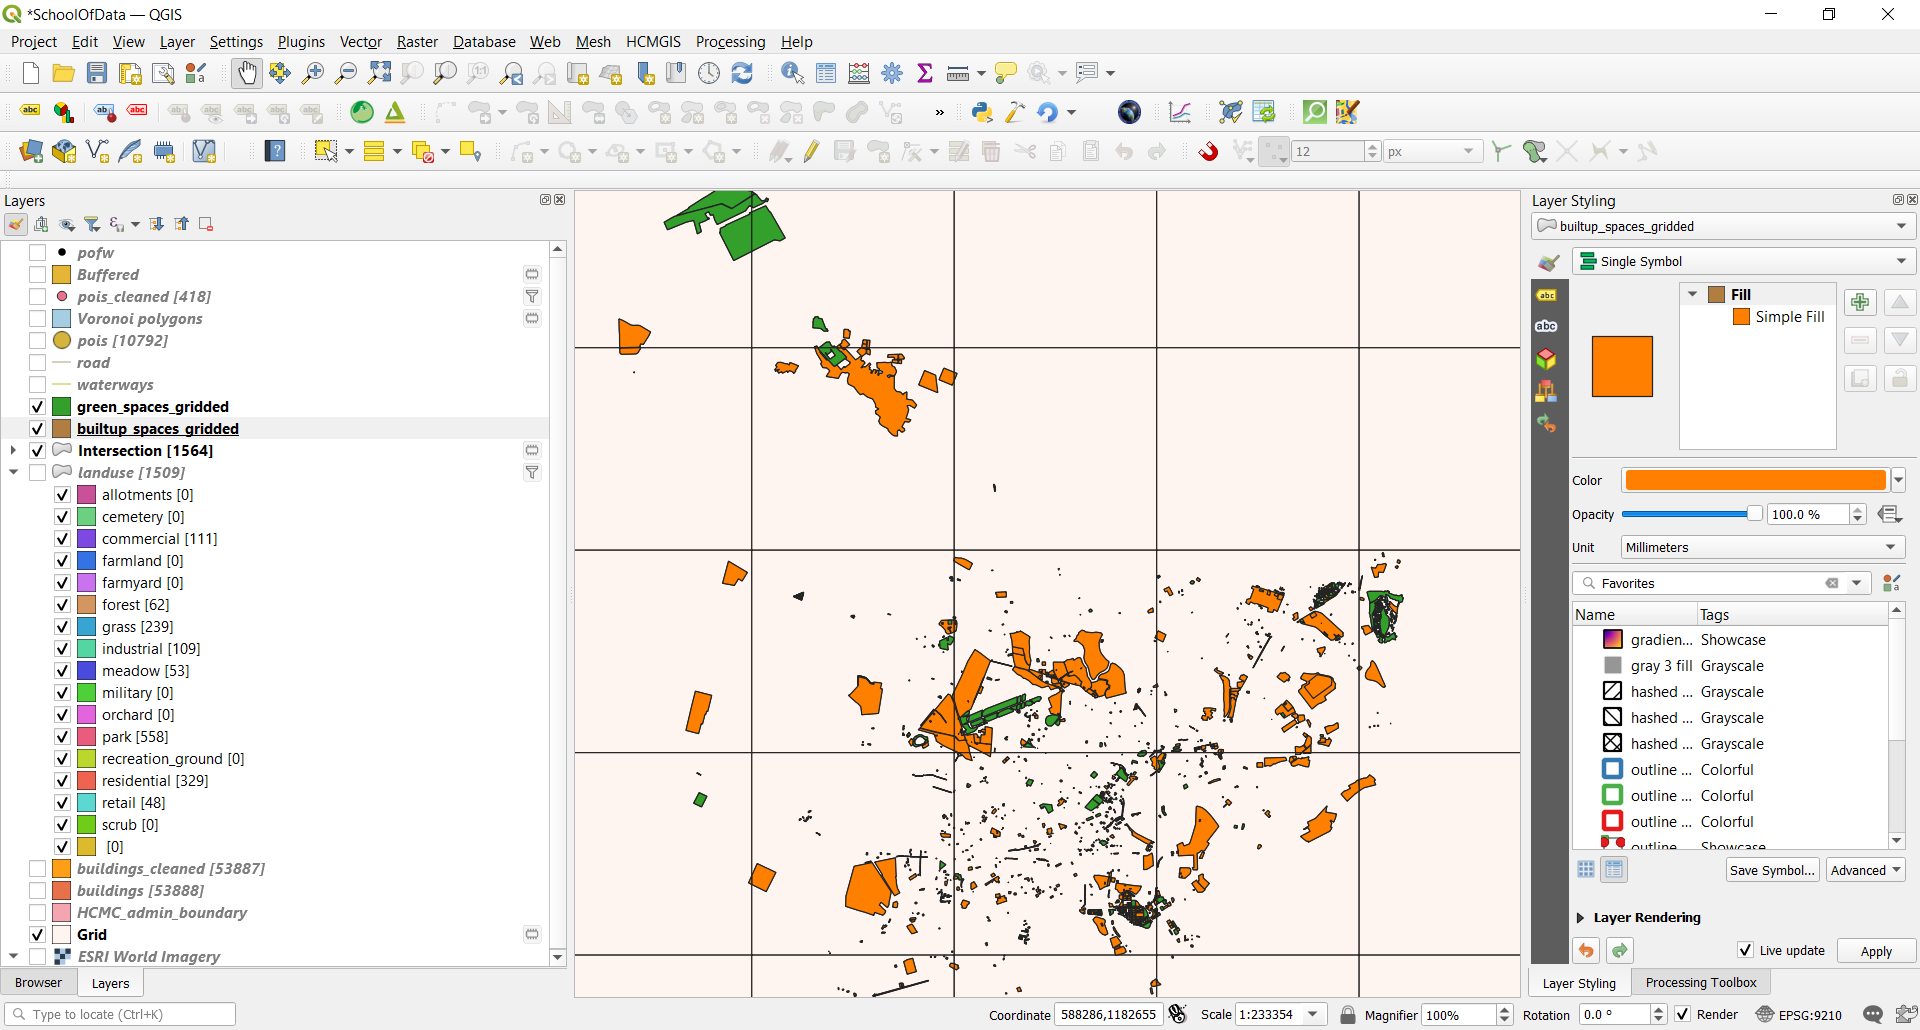Select the Pan Map hand tool
This screenshot has width=1920, height=1030.
(246, 73)
